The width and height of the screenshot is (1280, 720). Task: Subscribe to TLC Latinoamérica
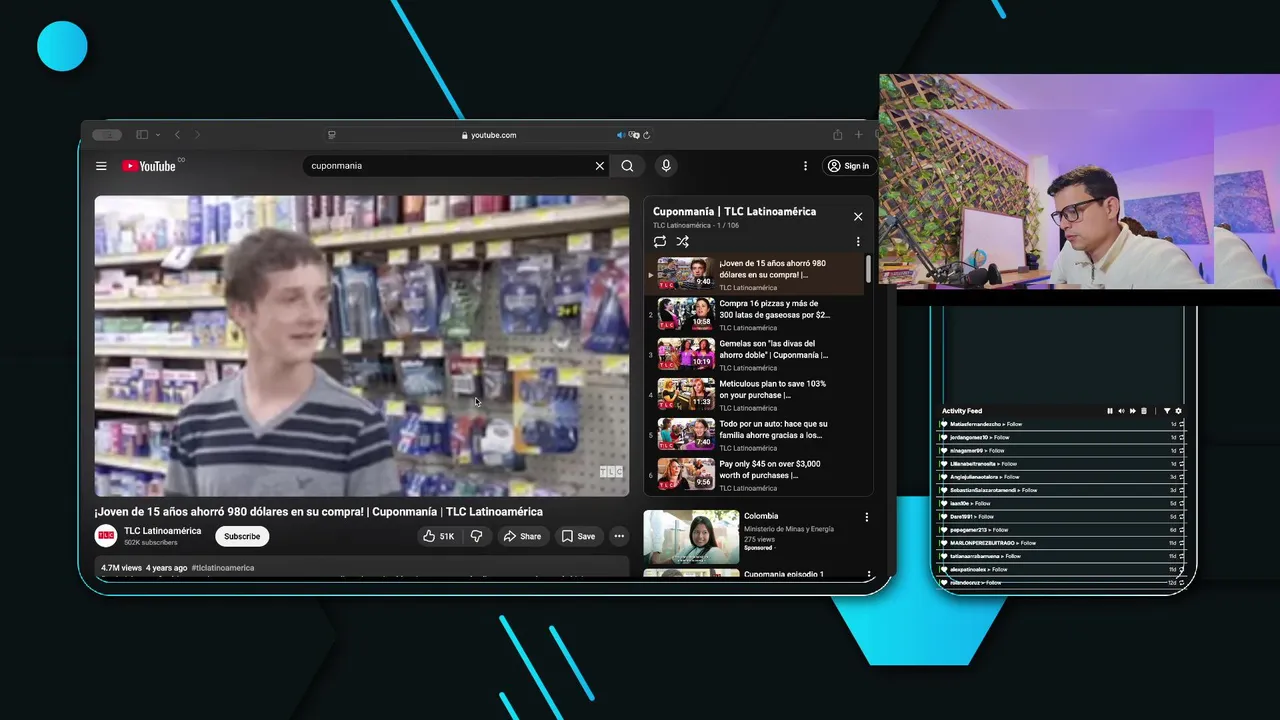point(242,536)
